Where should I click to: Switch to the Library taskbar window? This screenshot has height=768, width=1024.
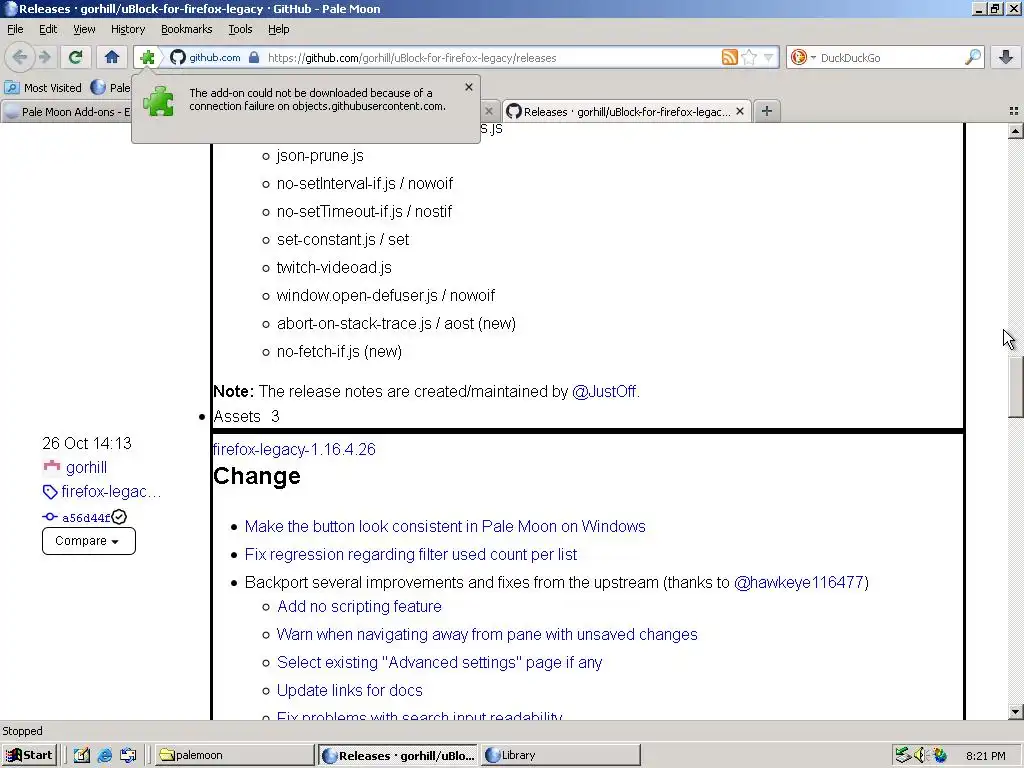coord(561,756)
